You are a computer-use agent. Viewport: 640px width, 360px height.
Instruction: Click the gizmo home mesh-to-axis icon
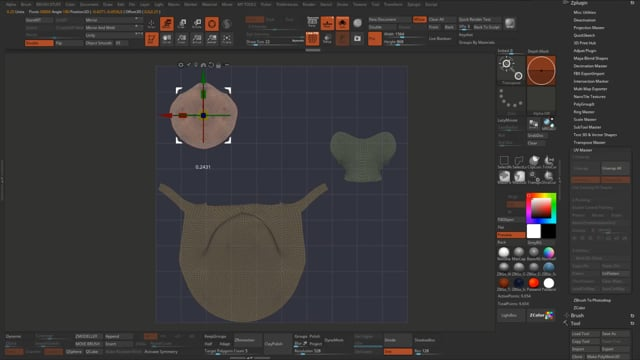[x=203, y=65]
